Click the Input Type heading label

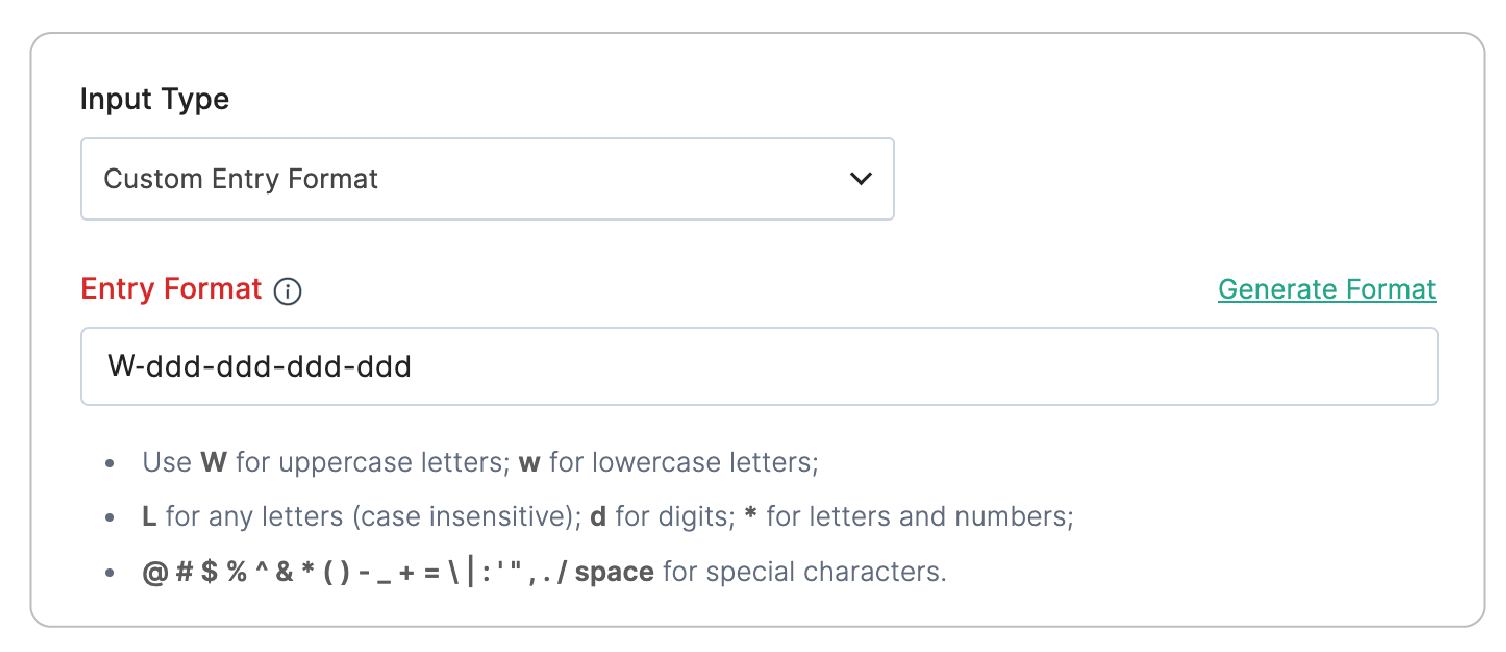(154, 99)
